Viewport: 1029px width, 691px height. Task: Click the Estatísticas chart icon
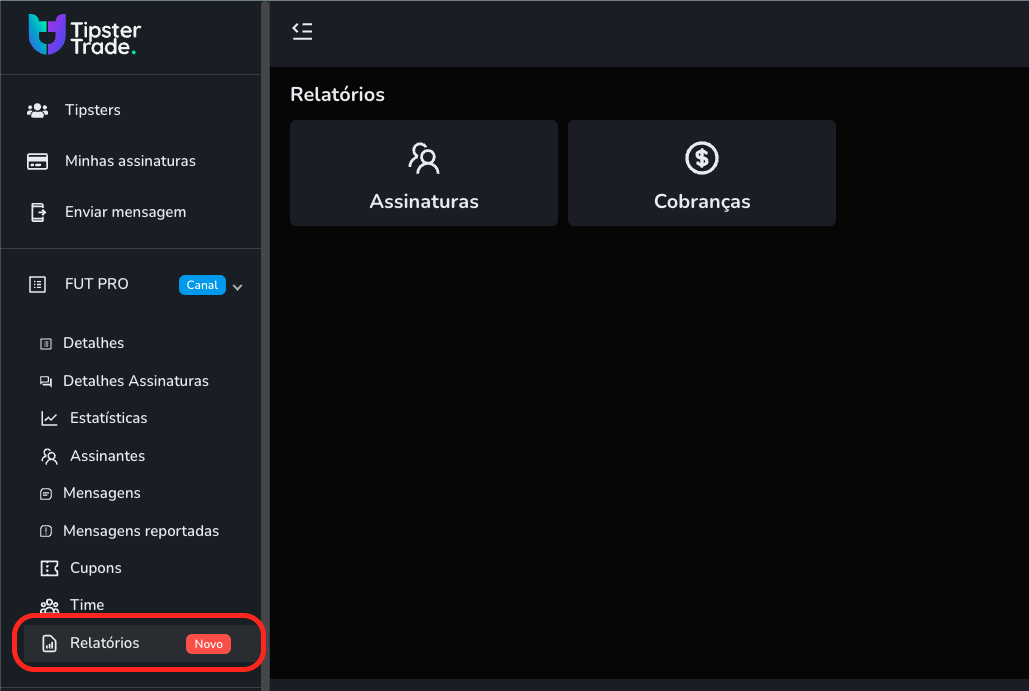pyautogui.click(x=49, y=419)
